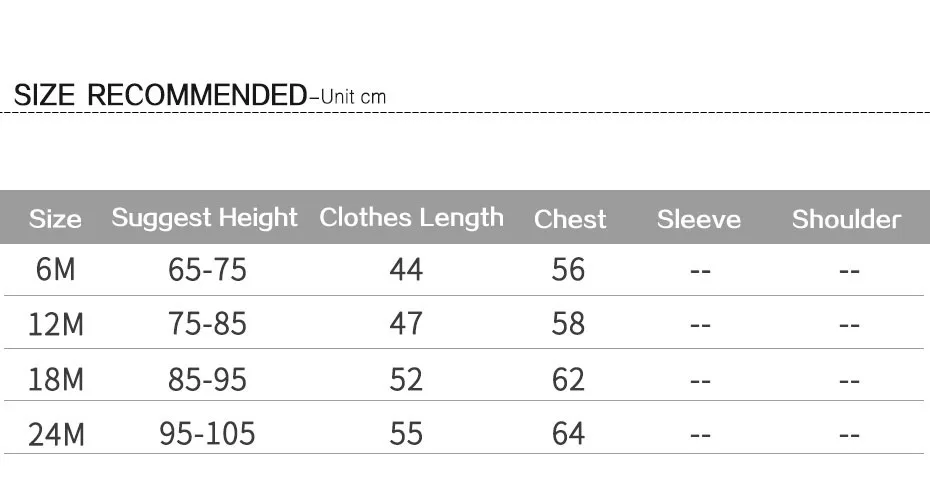Select clothes length value 52
Viewport: 930px width, 478px height.
pyautogui.click(x=406, y=379)
